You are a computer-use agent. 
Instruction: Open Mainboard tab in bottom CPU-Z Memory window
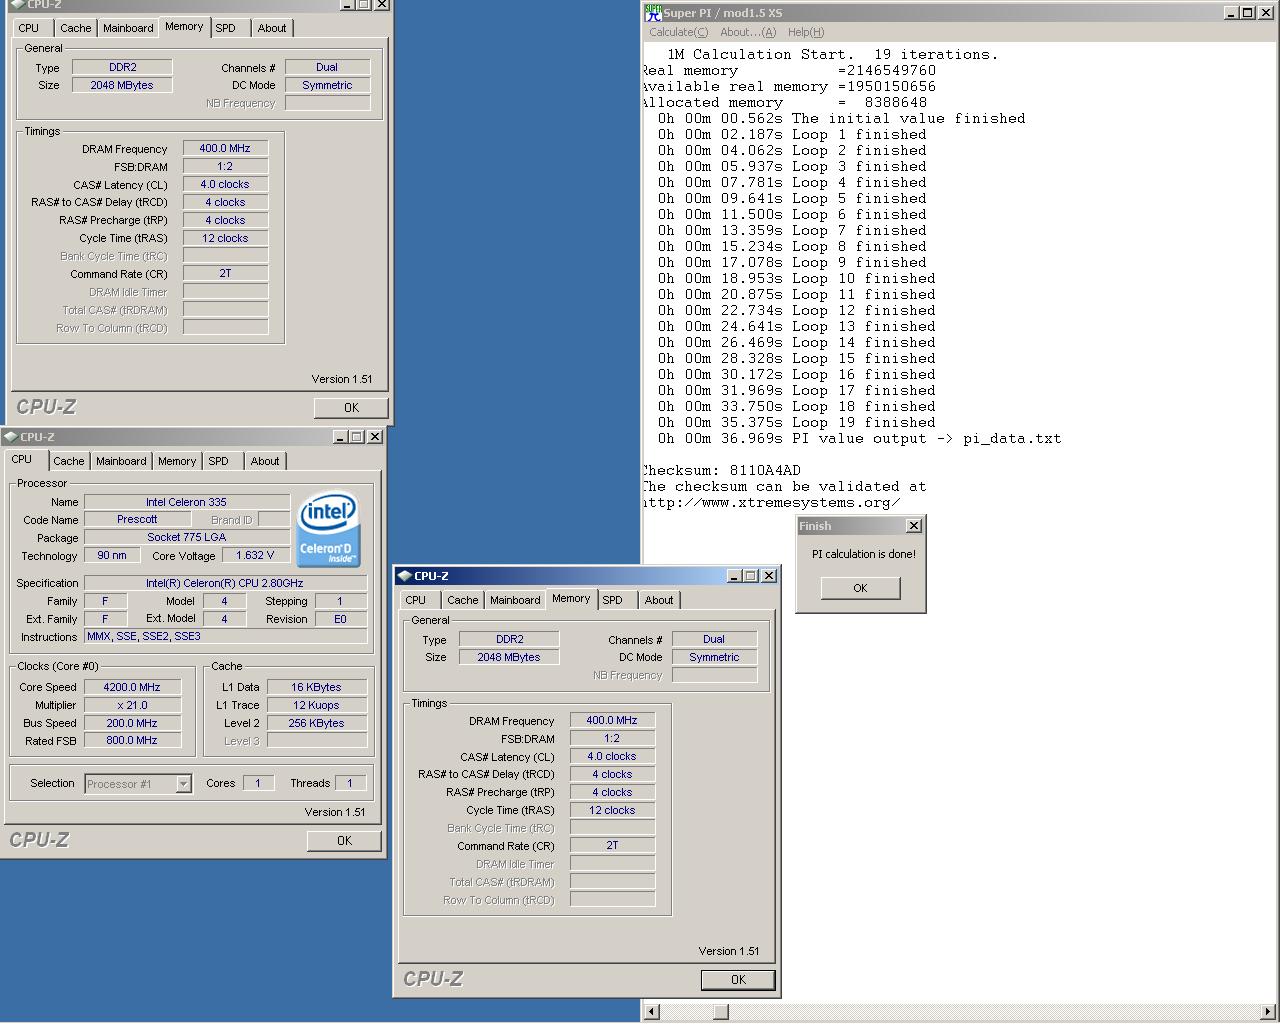coord(515,600)
